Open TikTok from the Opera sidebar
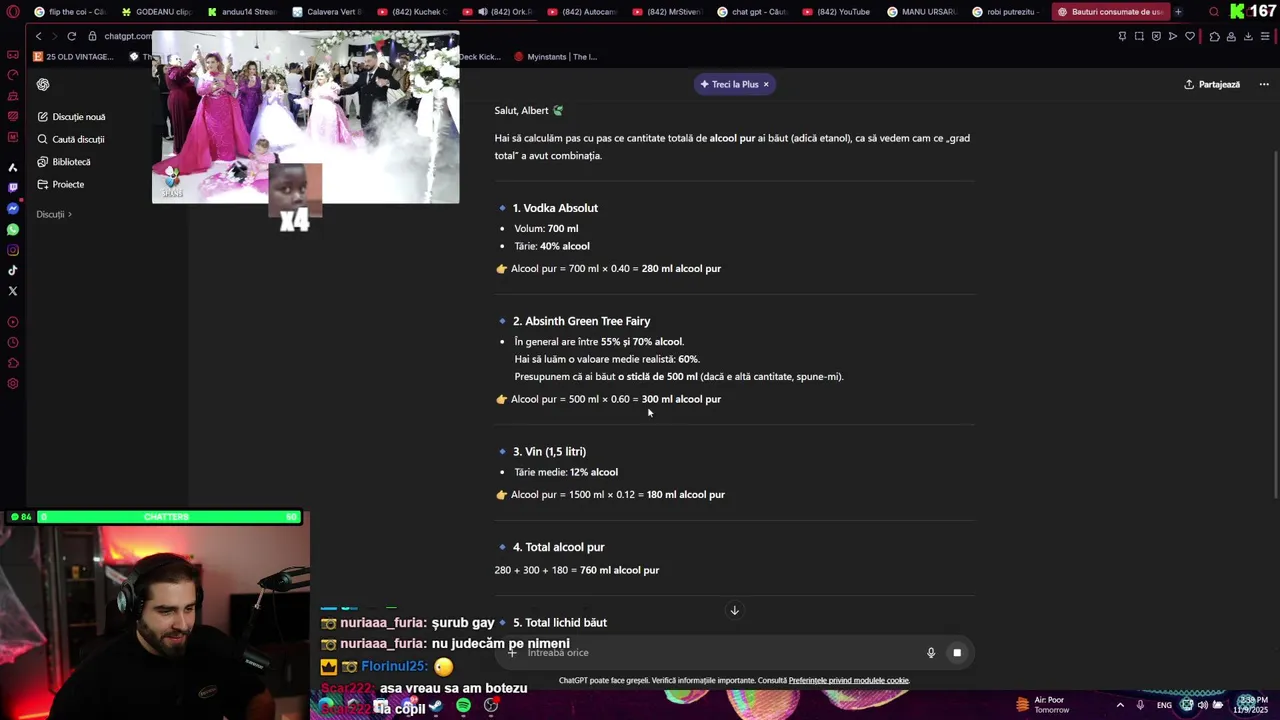This screenshot has width=1280, height=720. coord(12,270)
